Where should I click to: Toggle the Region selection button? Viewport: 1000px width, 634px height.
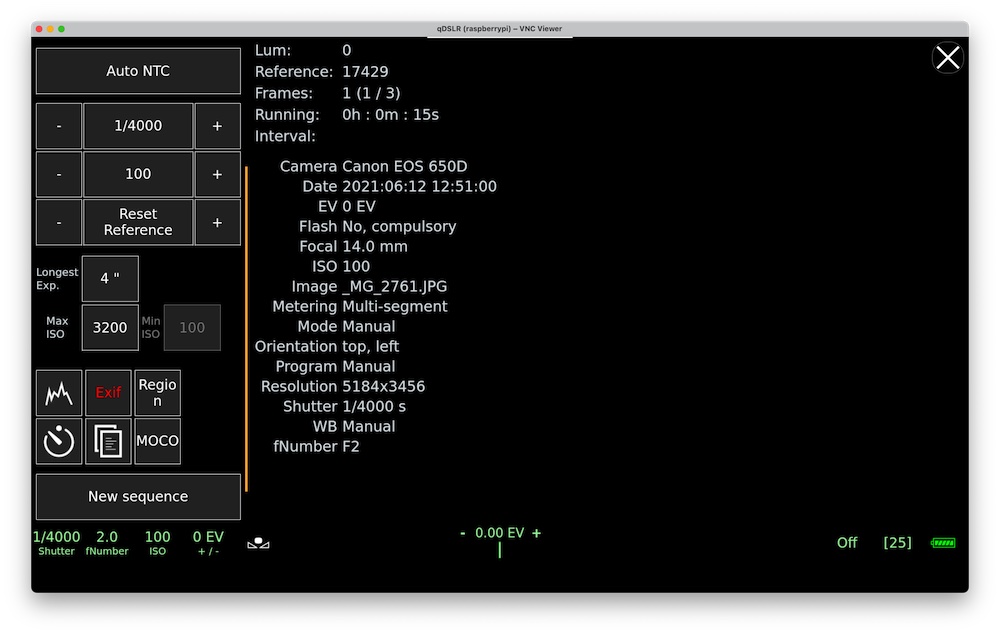[157, 393]
